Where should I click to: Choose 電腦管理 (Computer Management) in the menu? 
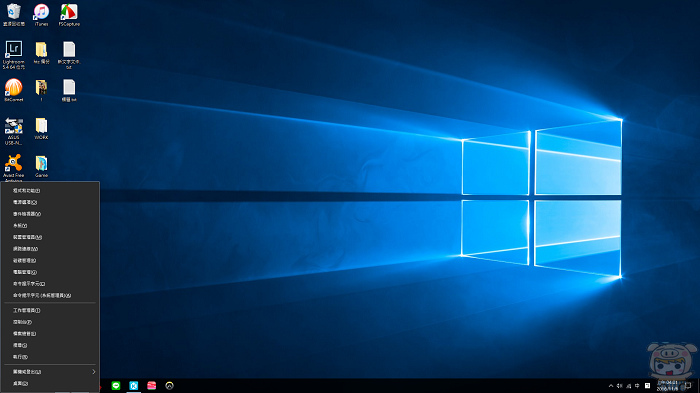[50, 272]
